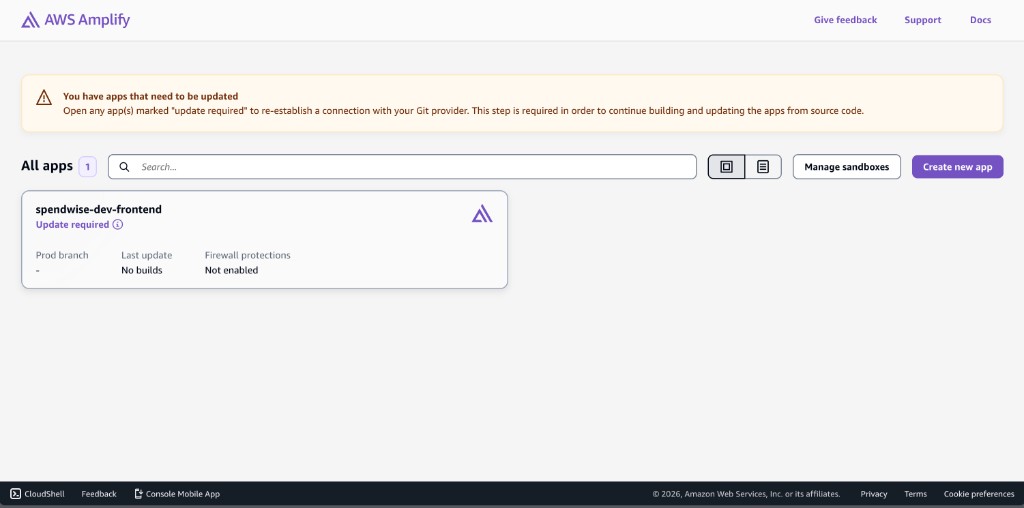The height and width of the screenshot is (508, 1024).
Task: Click Manage sandboxes button
Action: [846, 167]
